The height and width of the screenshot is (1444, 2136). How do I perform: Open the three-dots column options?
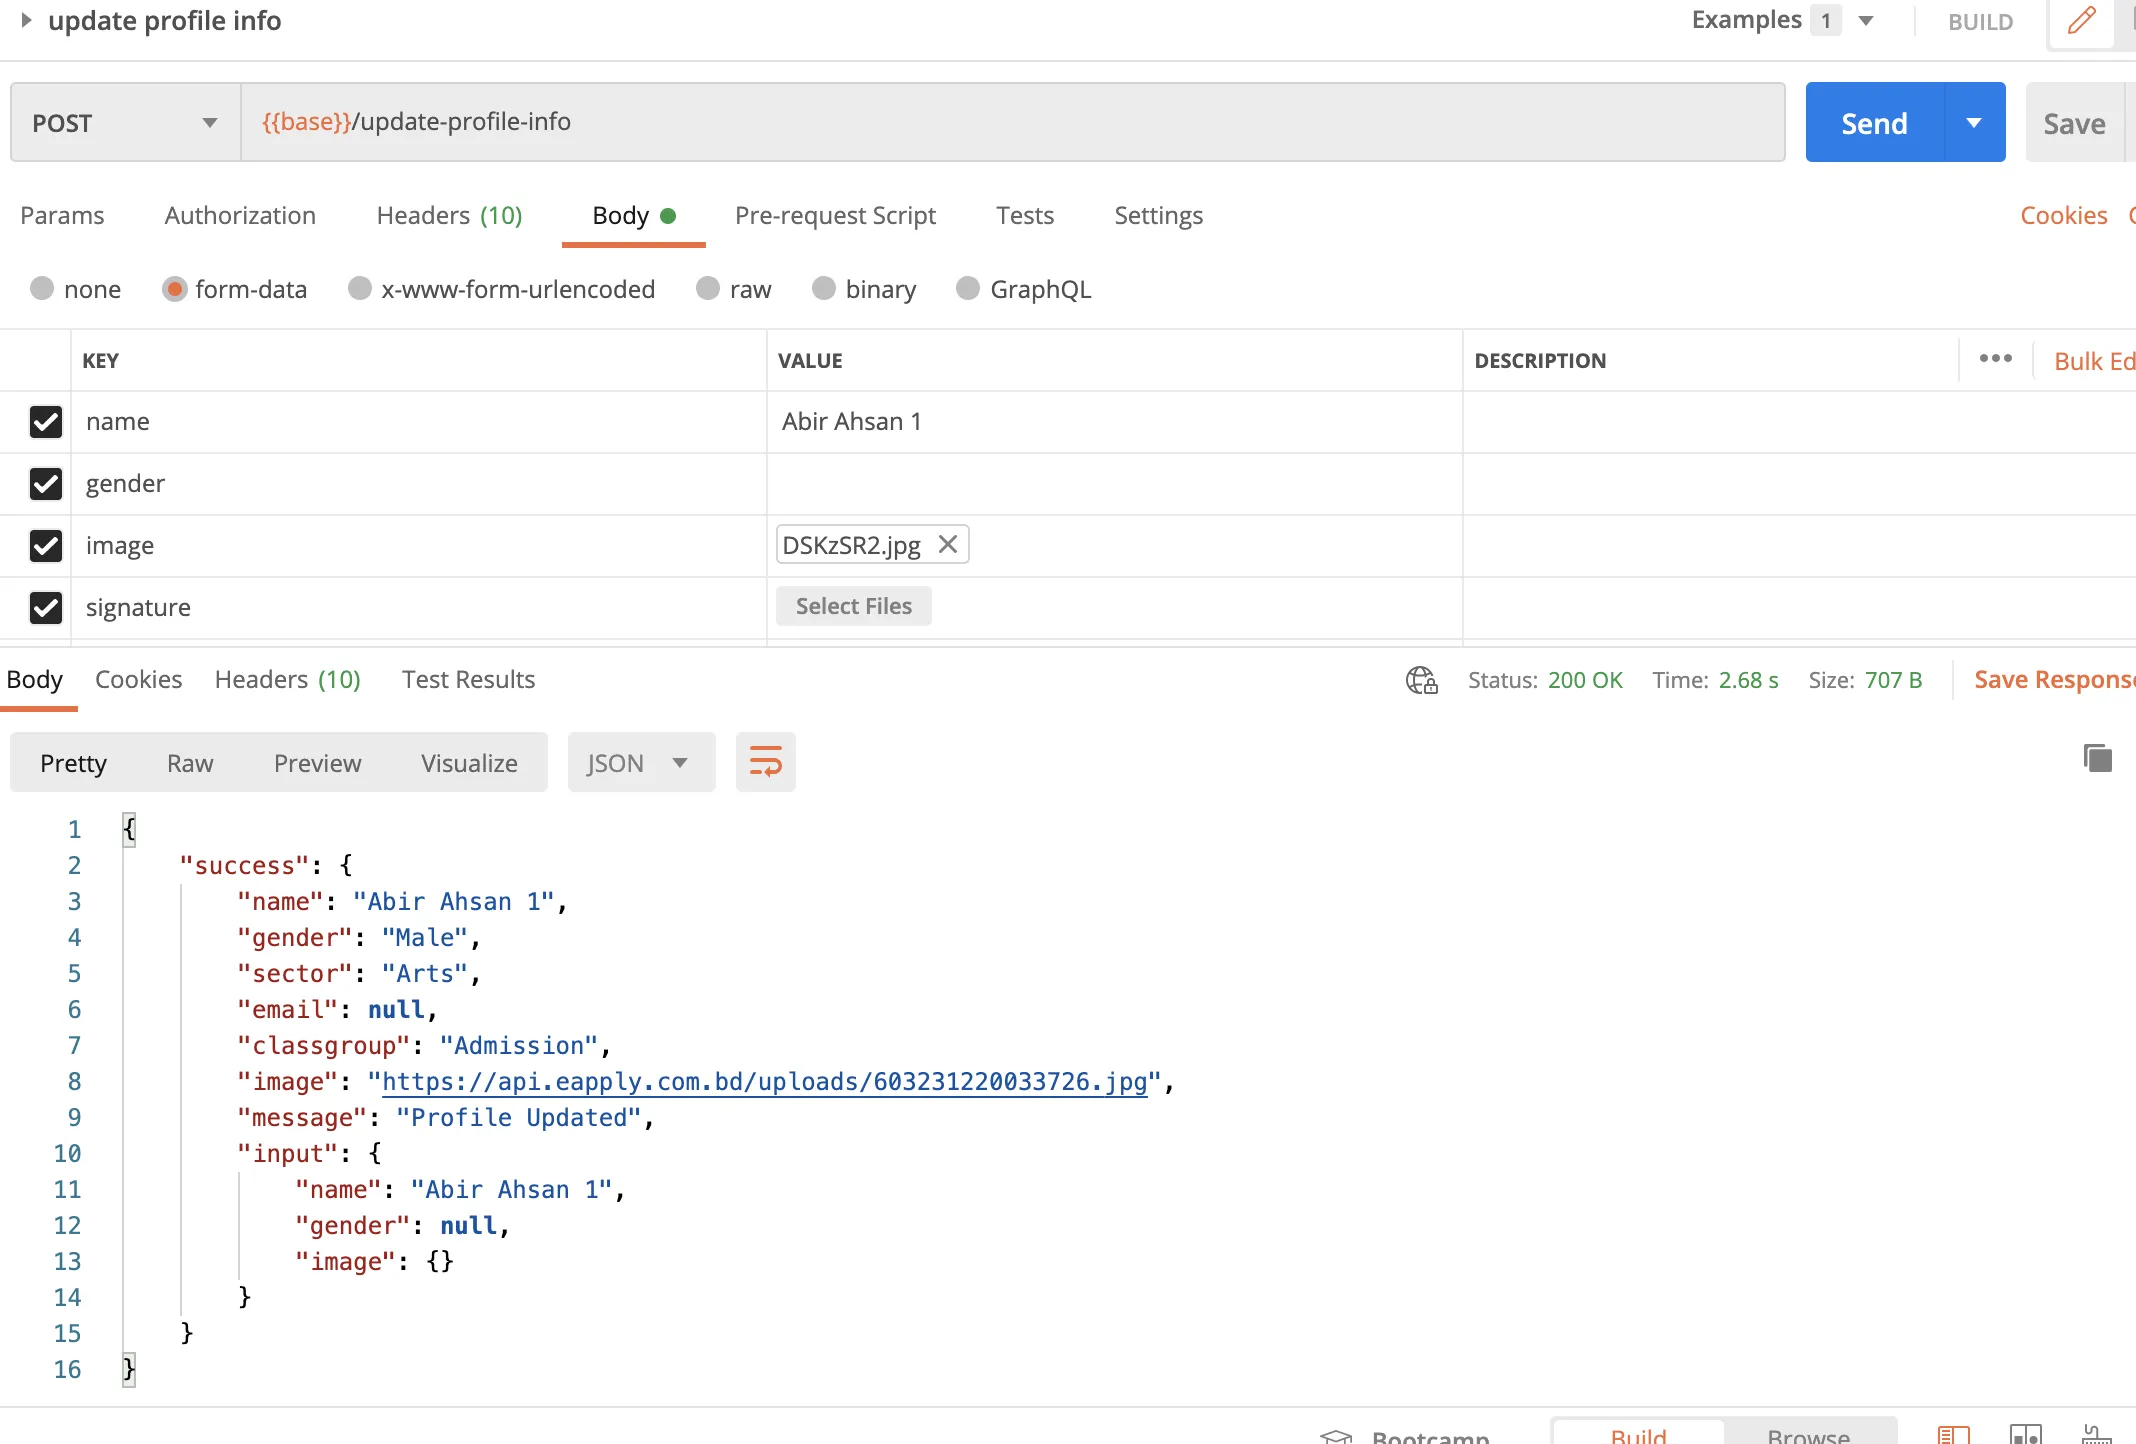(1995, 359)
